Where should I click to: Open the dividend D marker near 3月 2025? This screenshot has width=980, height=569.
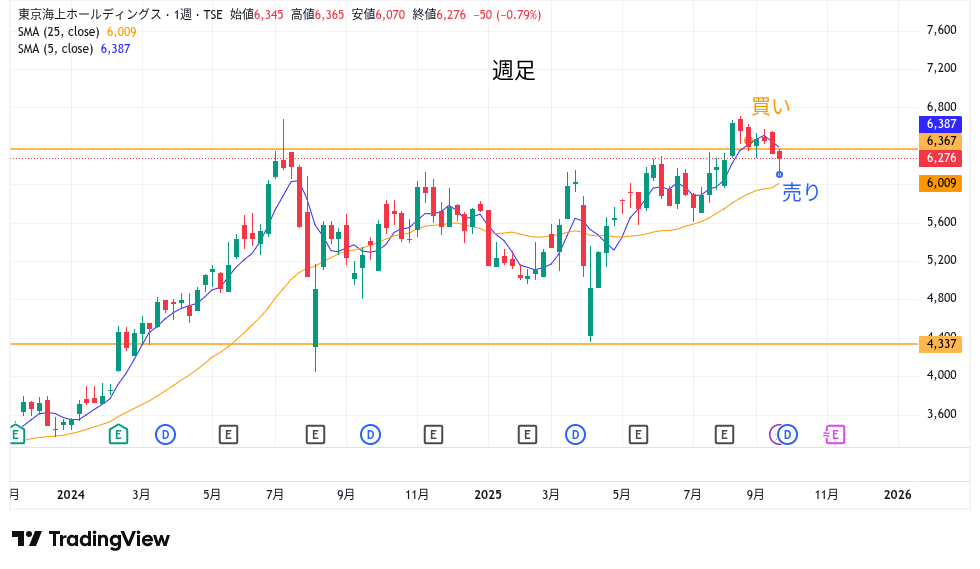pos(575,434)
